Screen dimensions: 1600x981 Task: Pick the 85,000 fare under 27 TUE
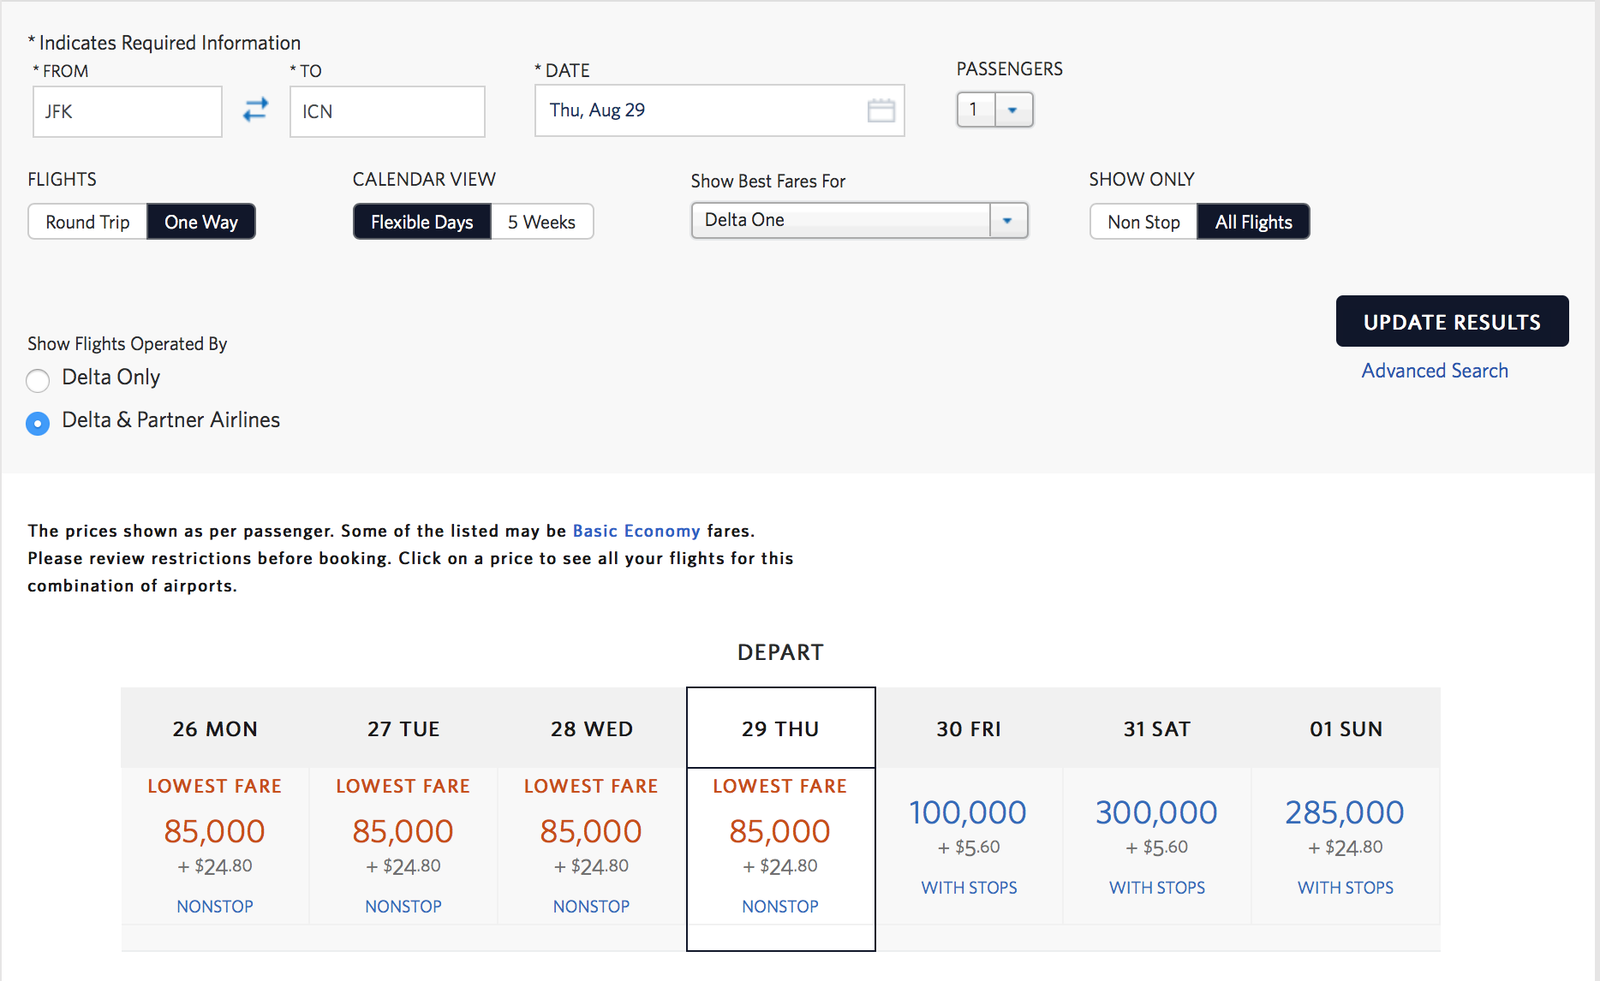(x=403, y=831)
